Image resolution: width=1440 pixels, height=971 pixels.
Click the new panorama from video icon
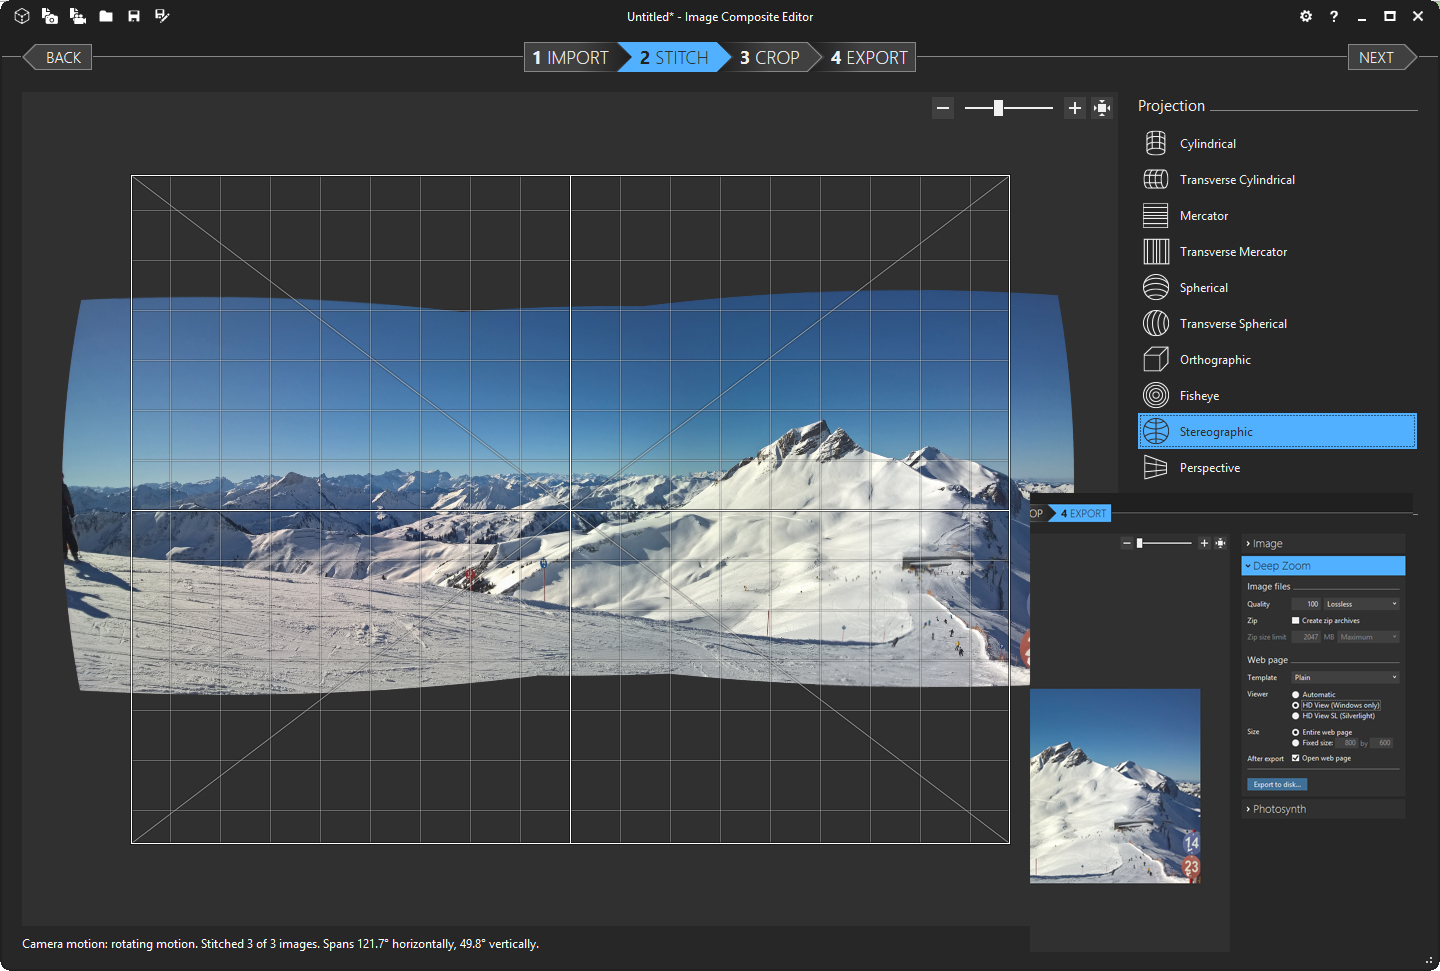tap(78, 16)
